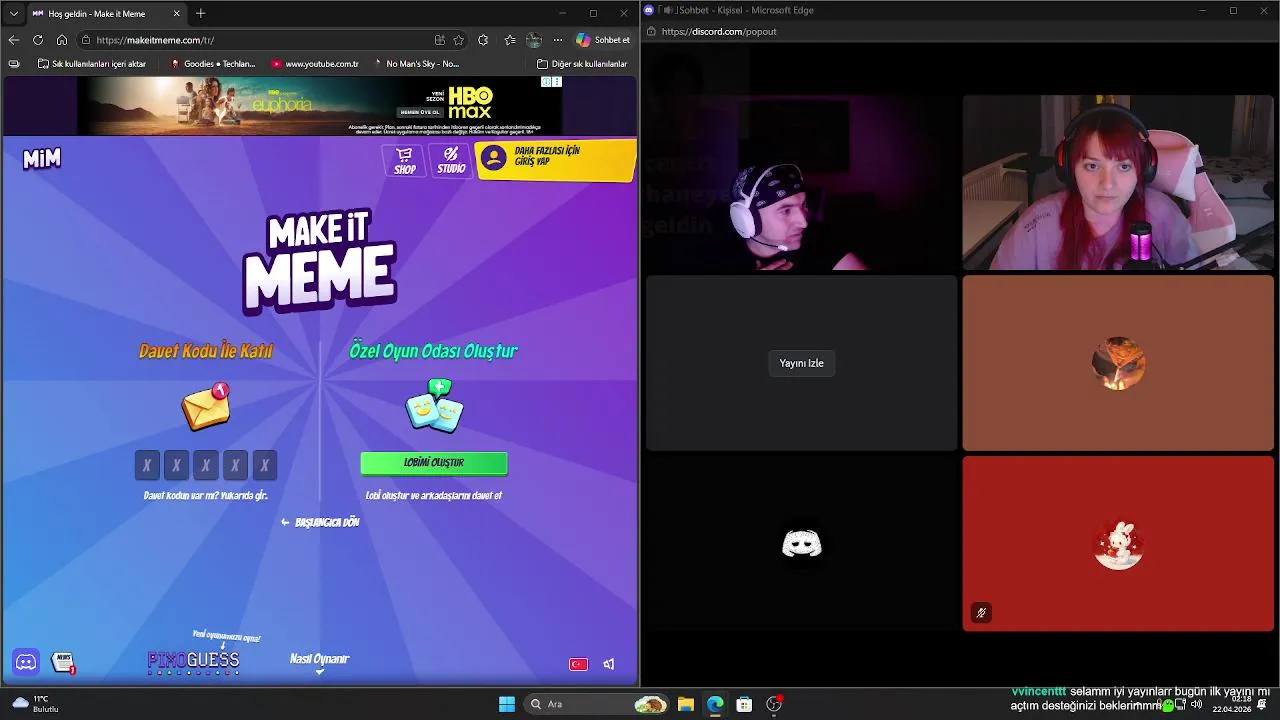The height and width of the screenshot is (720, 1280).
Task: Open browser extensions puzzle icon
Action: click(483, 40)
